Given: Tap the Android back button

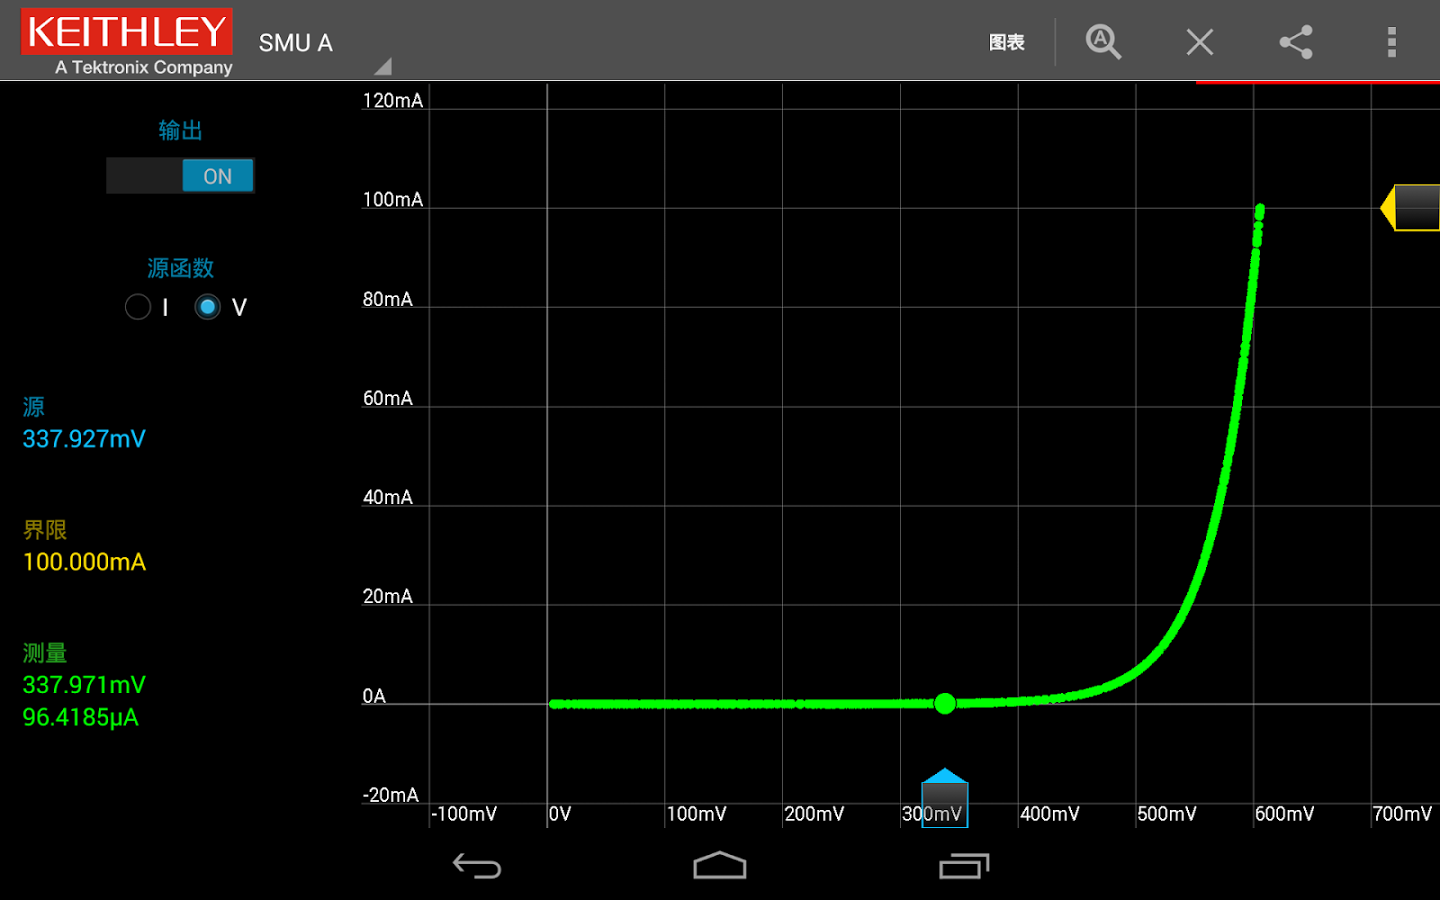Looking at the screenshot, I should (x=477, y=866).
